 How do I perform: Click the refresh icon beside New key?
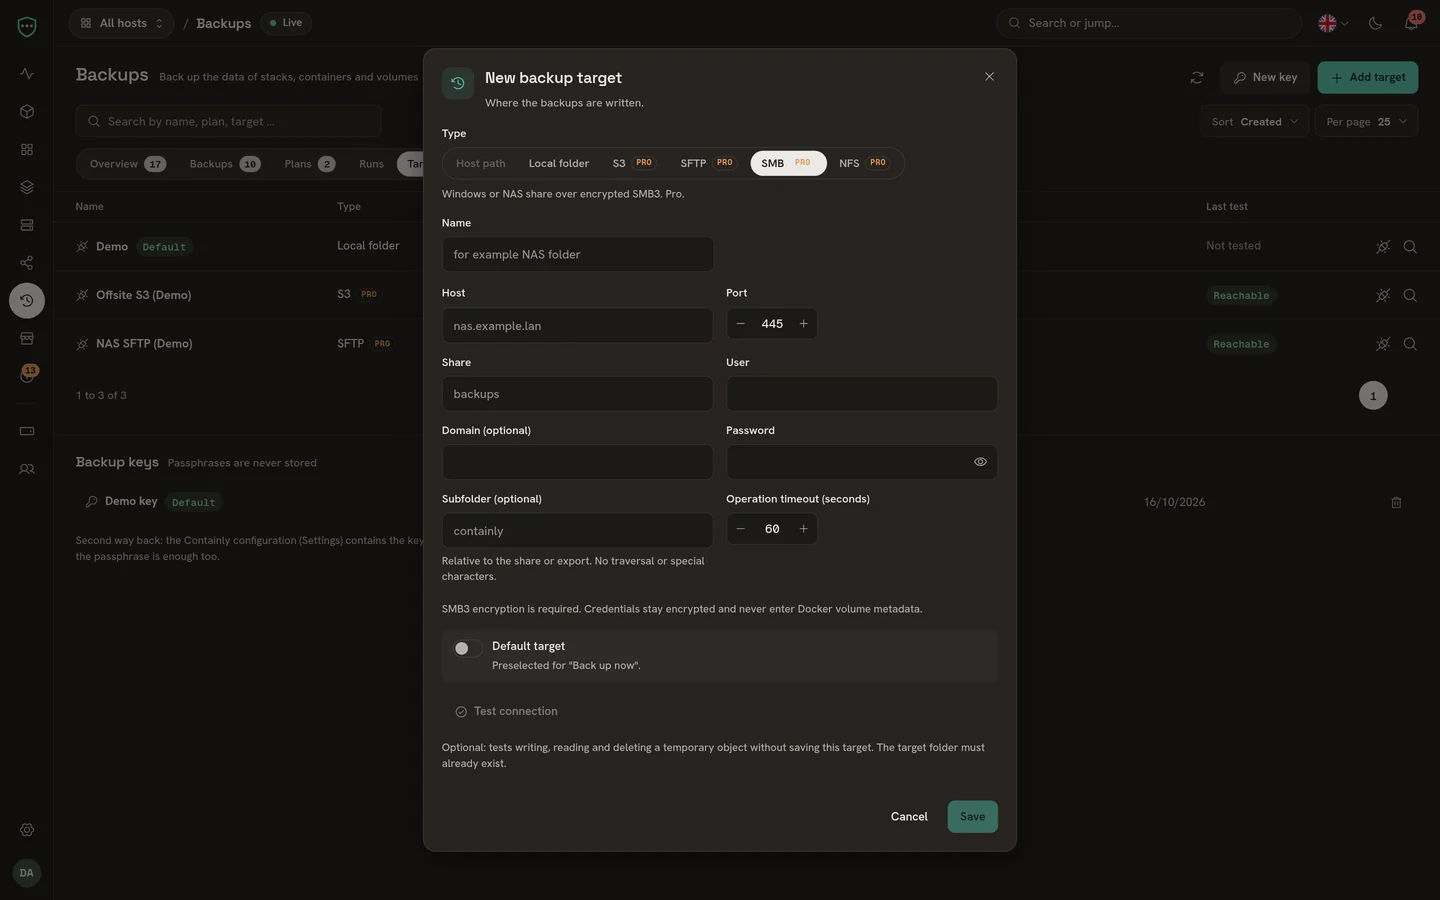tap(1197, 78)
